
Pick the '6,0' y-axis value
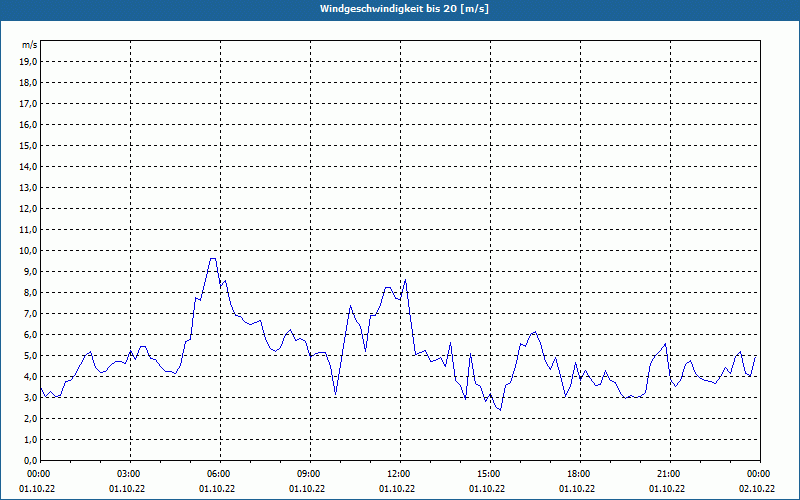30,335
